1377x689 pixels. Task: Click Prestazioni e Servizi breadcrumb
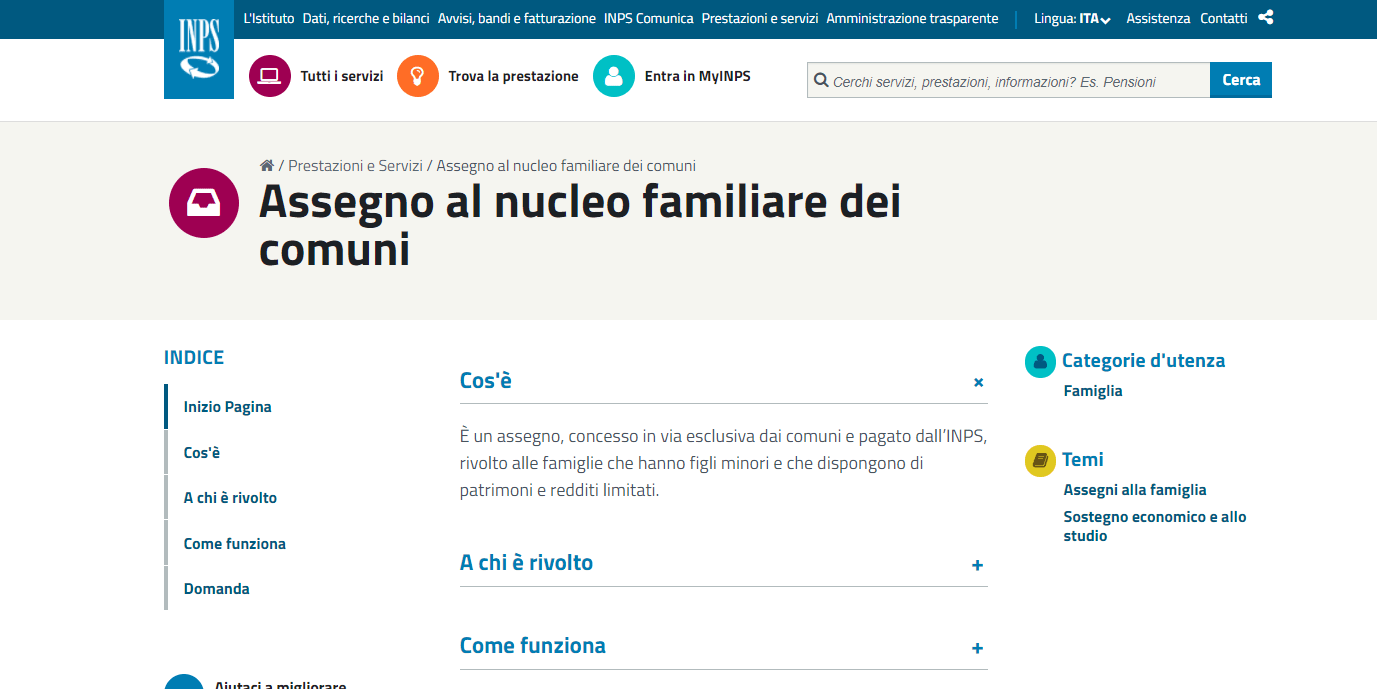coord(355,166)
